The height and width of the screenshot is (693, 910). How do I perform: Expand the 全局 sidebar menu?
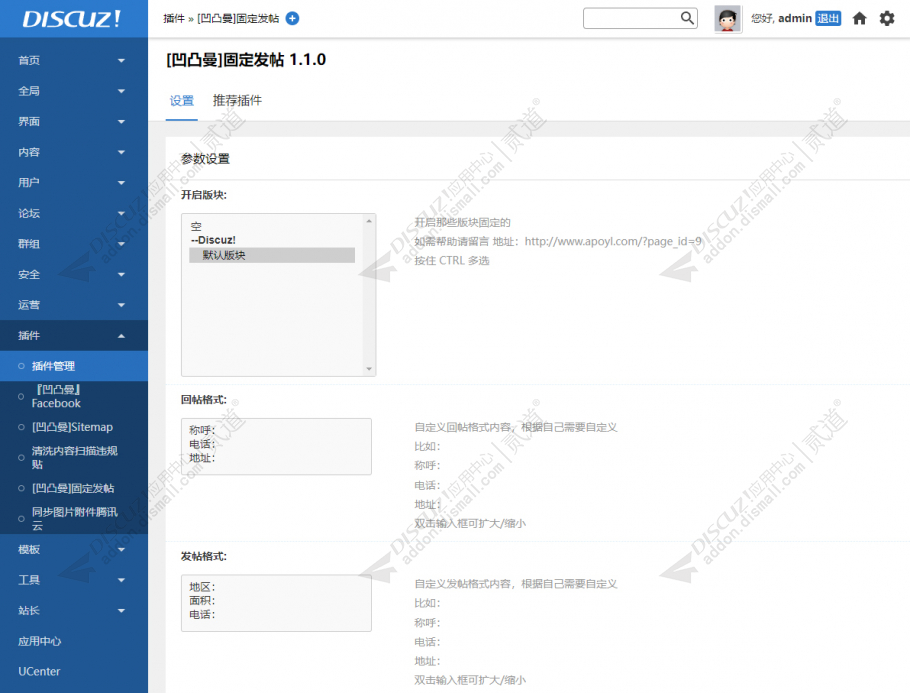tap(74, 91)
